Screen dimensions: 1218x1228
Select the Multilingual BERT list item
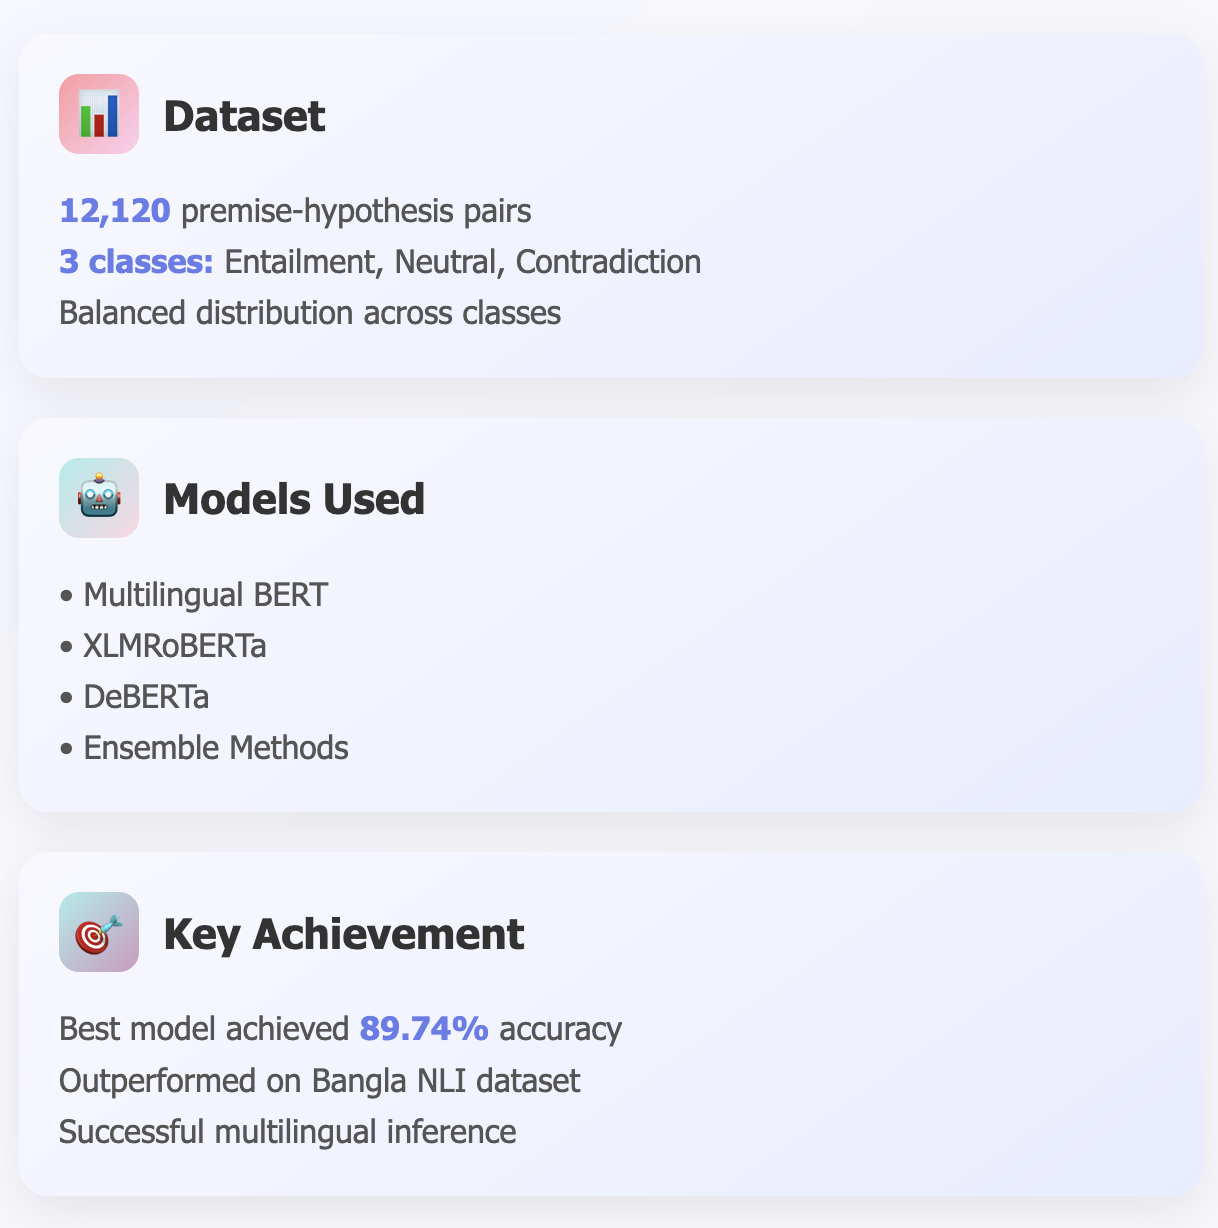(205, 595)
